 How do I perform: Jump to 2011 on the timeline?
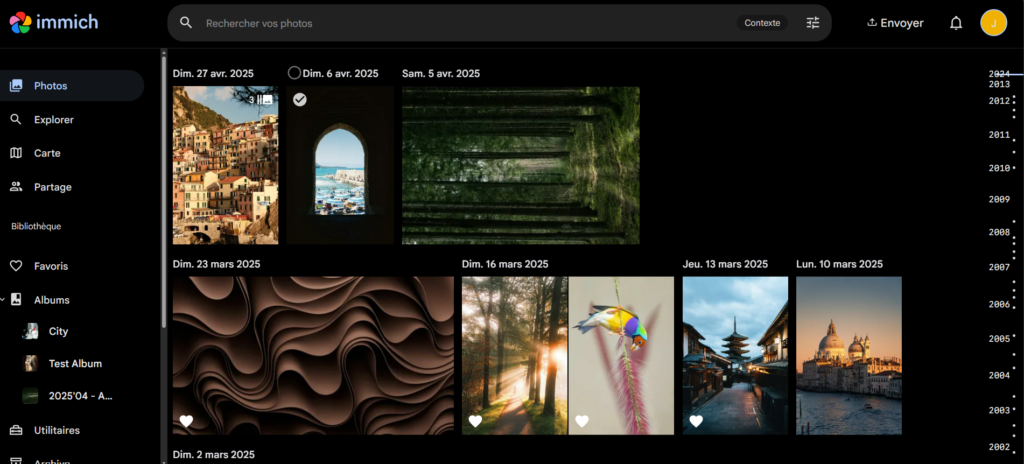(999, 135)
